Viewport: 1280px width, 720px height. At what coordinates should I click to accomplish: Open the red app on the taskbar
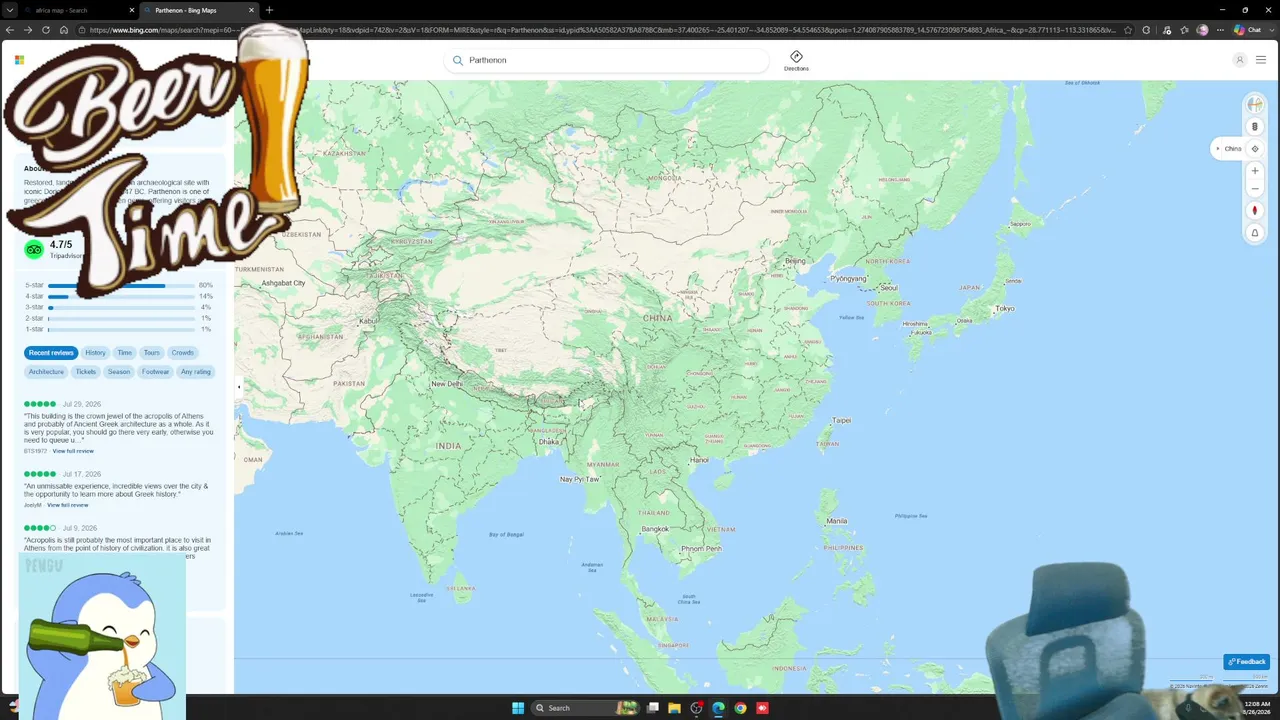762,708
